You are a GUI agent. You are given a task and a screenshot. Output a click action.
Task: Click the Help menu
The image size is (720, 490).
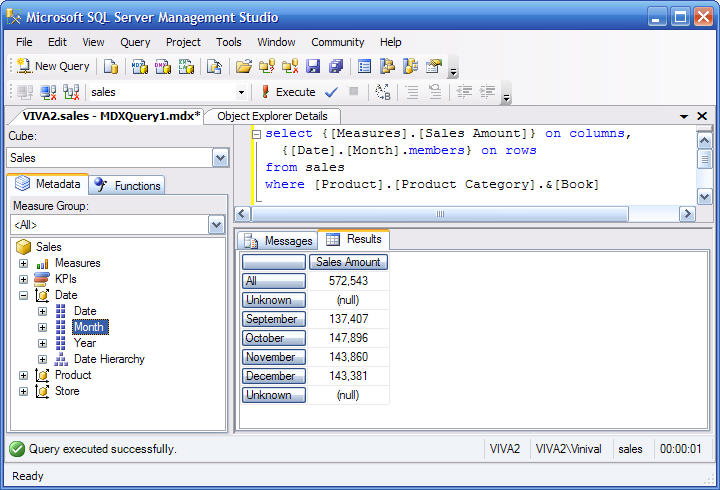coord(390,42)
